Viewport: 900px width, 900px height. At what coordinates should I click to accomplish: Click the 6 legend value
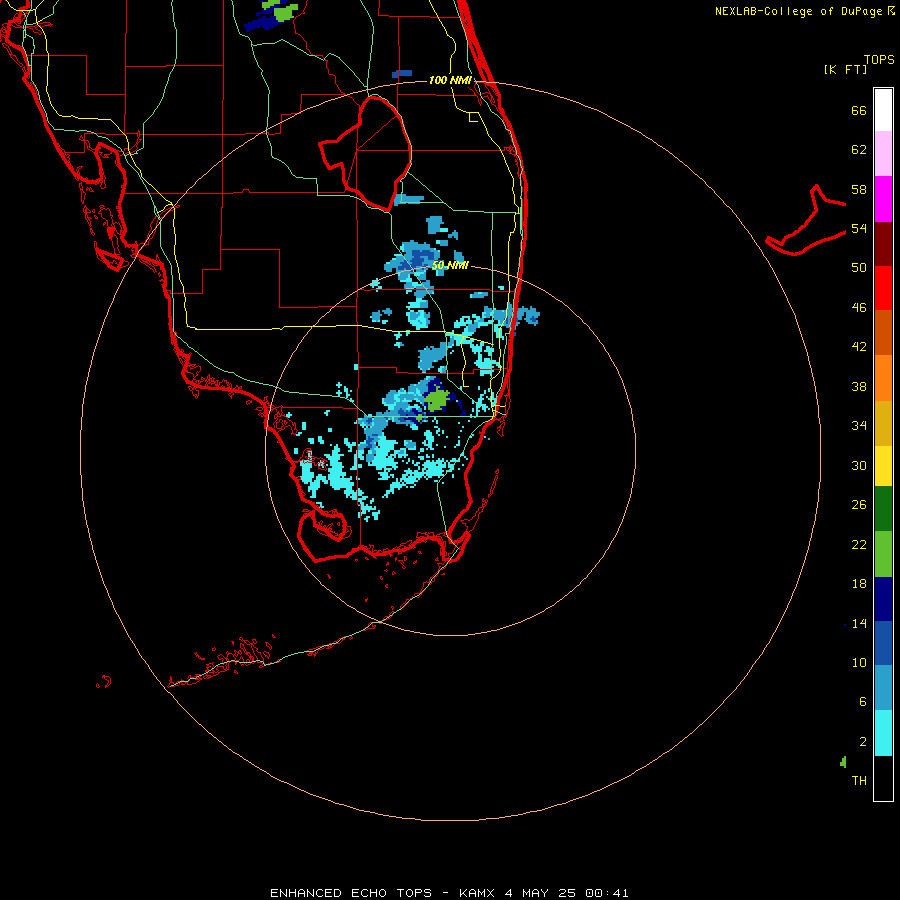[x=863, y=701]
